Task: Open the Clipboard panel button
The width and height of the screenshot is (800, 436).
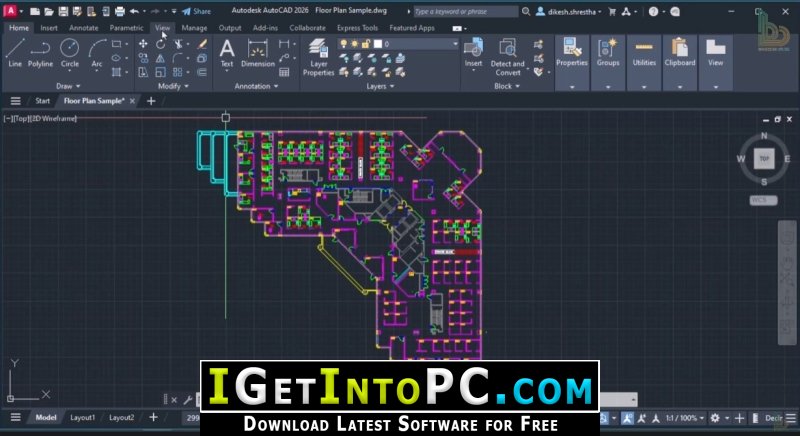Action: 680,53
